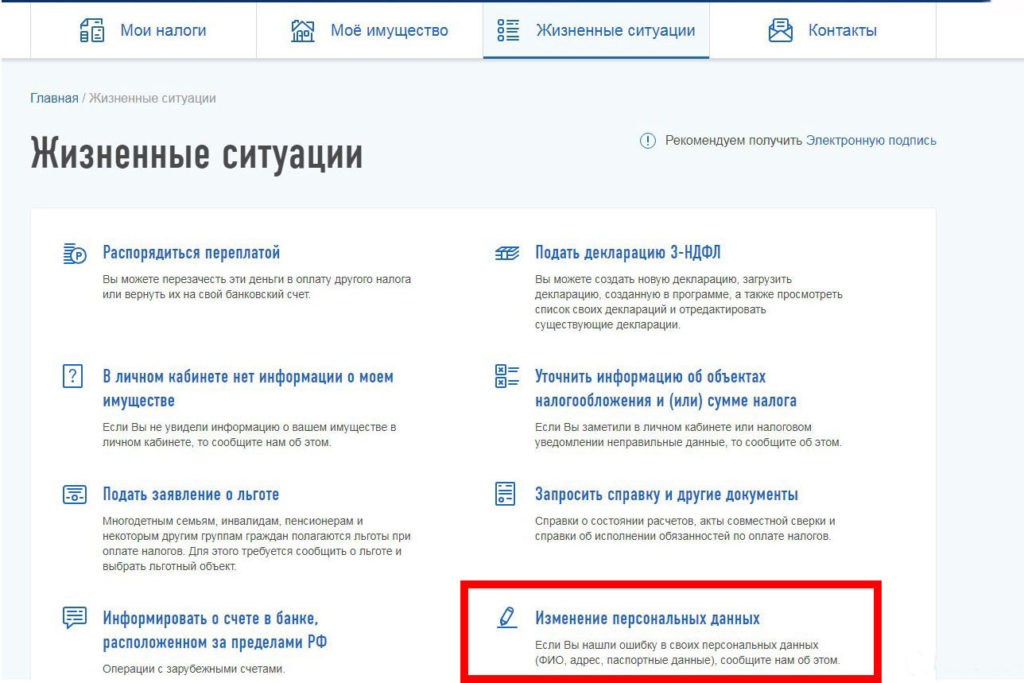Click the pencil icon for Изменение персональных данных
This screenshot has height=683, width=1024.
click(506, 618)
